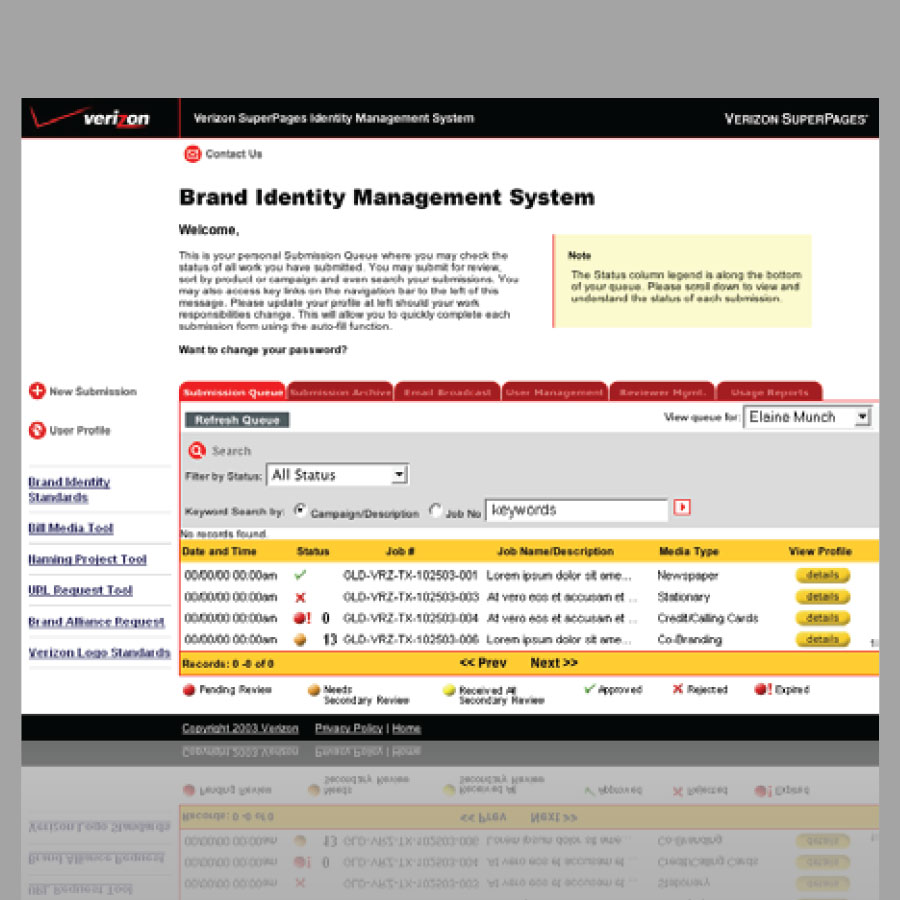Open the View queue for dropdown
The height and width of the screenshot is (900, 900).
click(x=808, y=417)
